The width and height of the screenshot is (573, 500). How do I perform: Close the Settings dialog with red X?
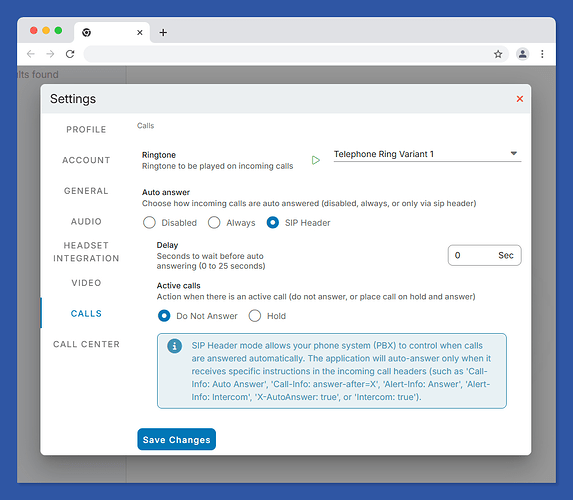pos(520,99)
